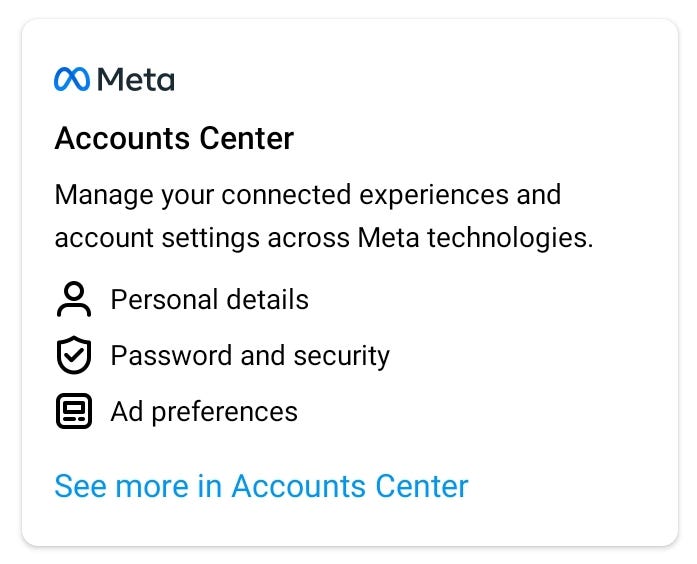Viewport: 697px width, 564px height.
Task: Click 'See more' at the link start
Action: click(121, 486)
